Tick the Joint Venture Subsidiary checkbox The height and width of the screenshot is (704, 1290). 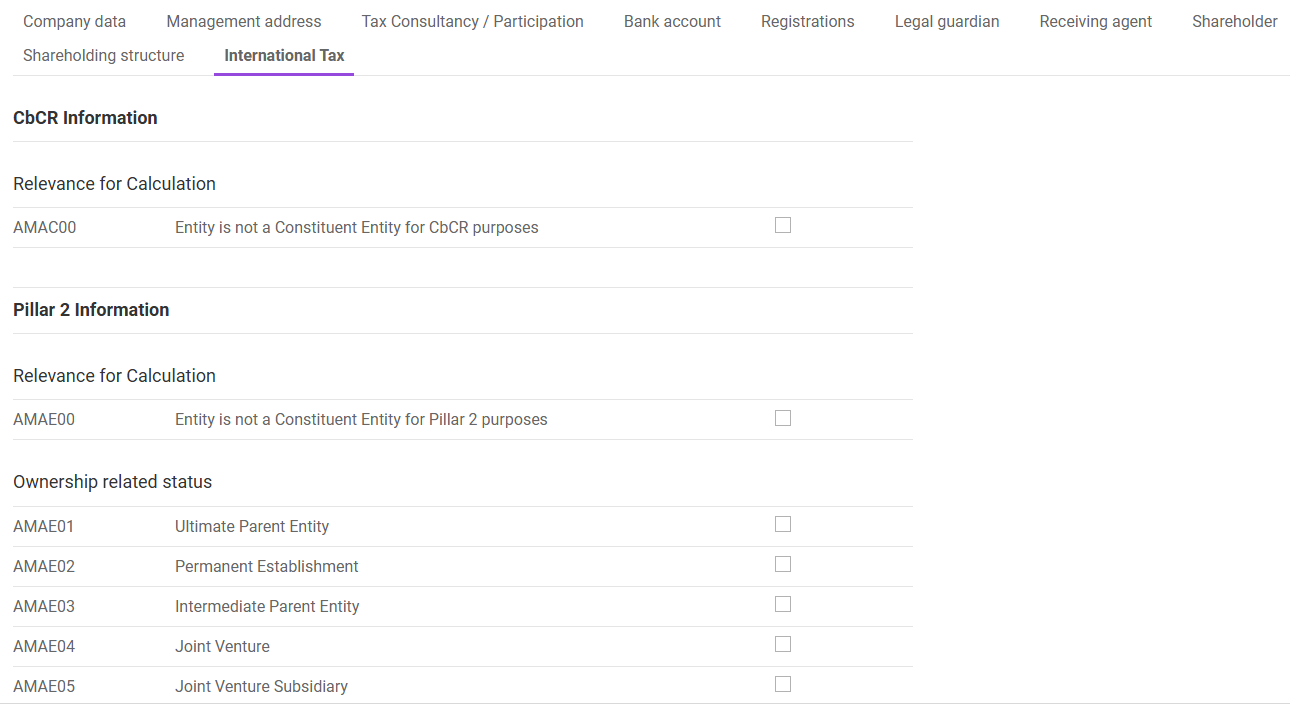point(783,684)
